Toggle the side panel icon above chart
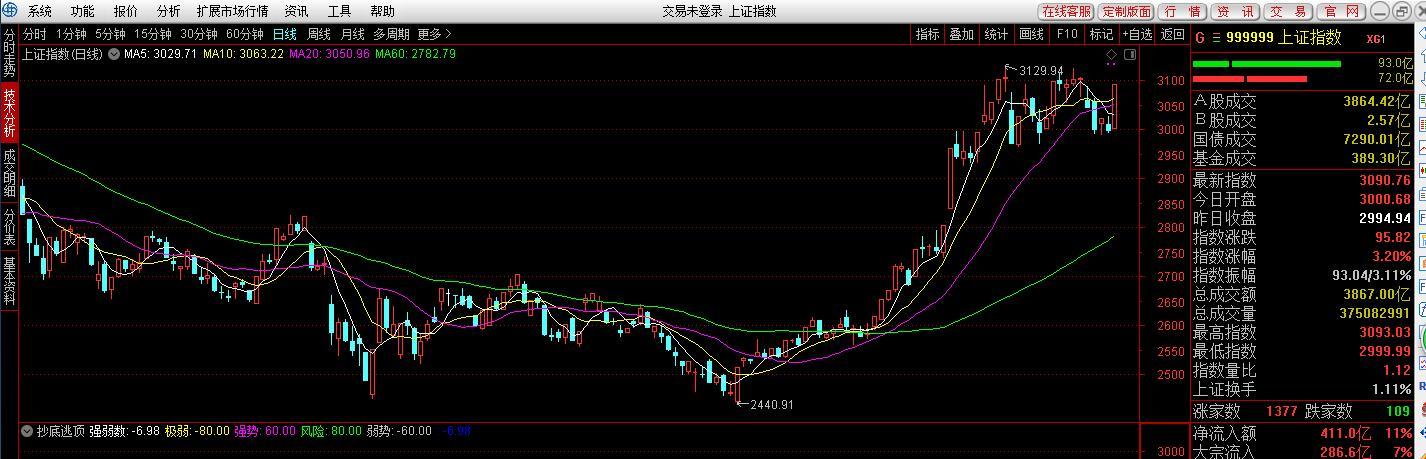This screenshot has height=459, width=1426. point(1128,54)
